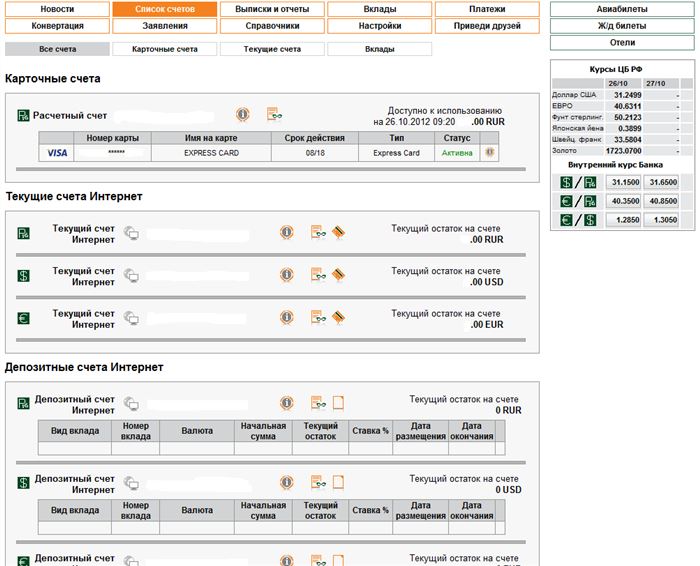The width and height of the screenshot is (700, 566).
Task: Open the Конвертация section
Action: (57, 26)
